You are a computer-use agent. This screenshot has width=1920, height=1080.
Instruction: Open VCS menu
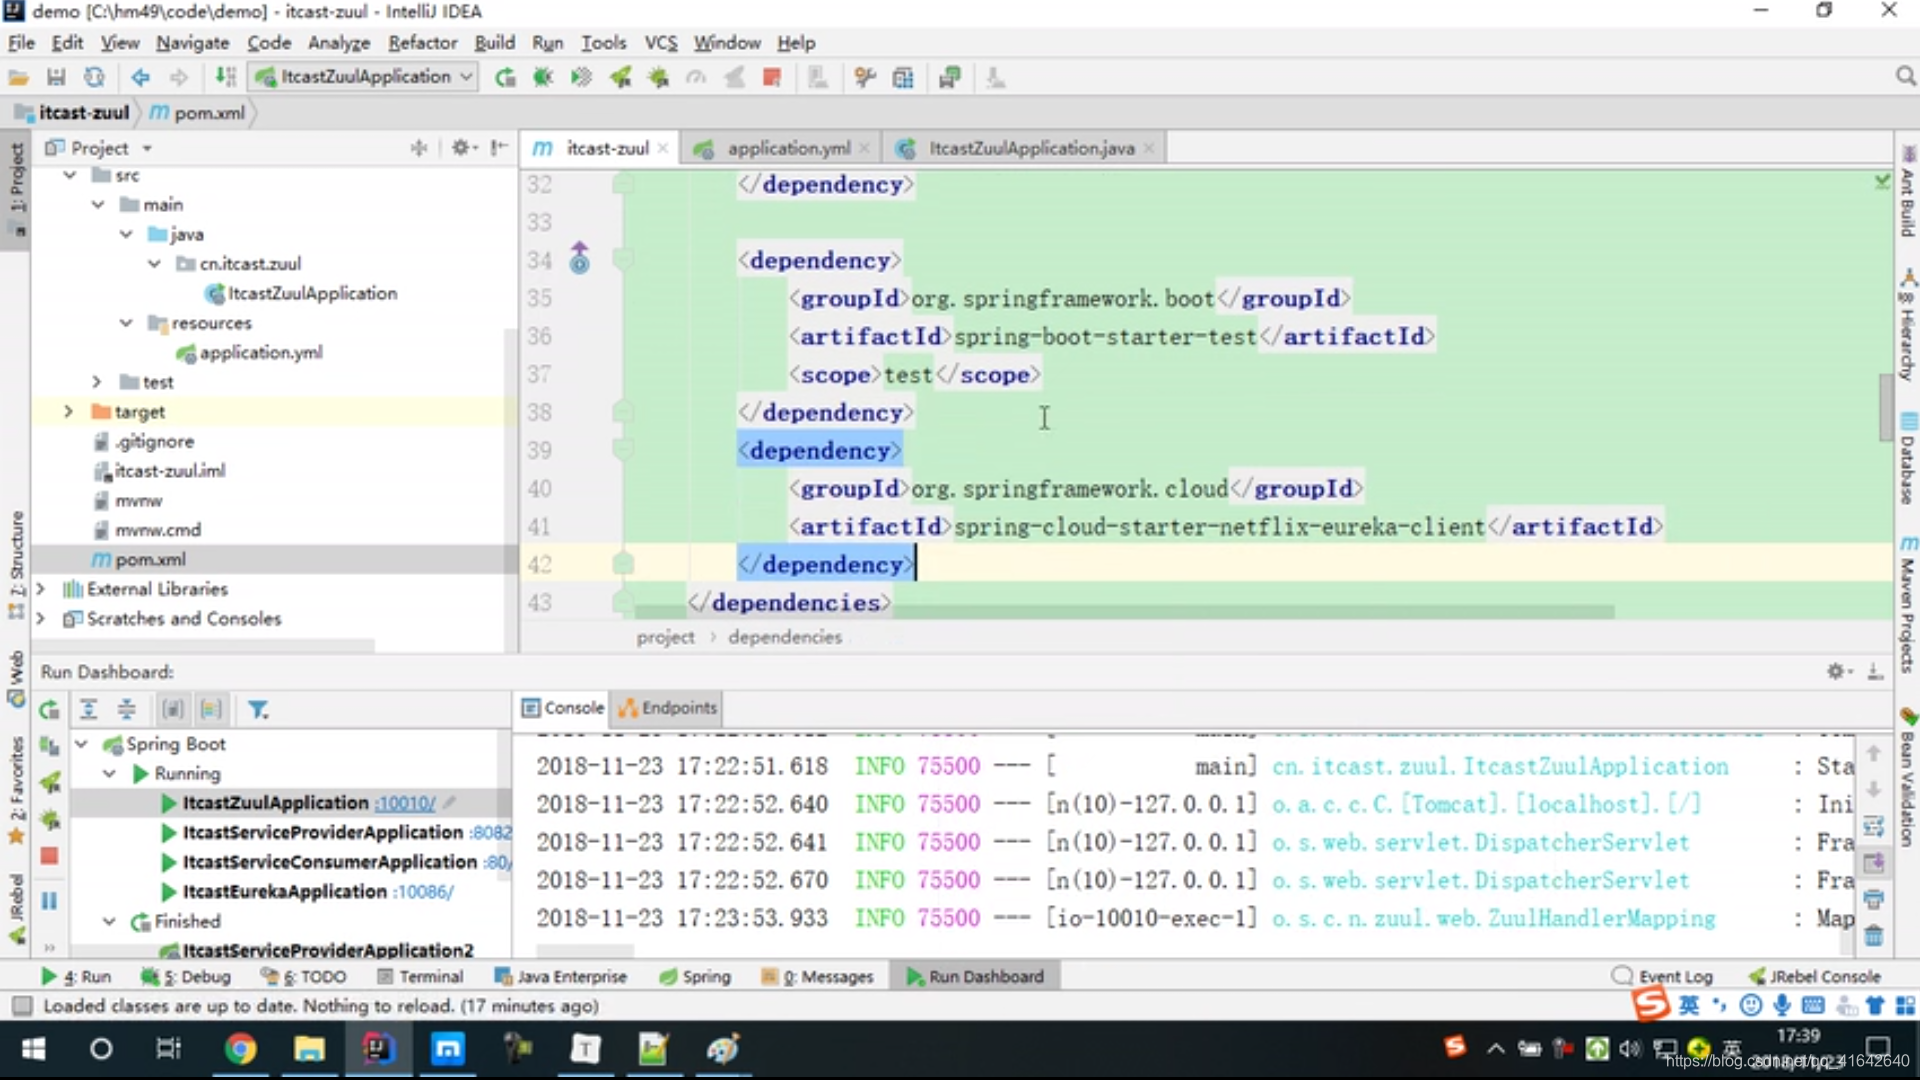pyautogui.click(x=660, y=43)
